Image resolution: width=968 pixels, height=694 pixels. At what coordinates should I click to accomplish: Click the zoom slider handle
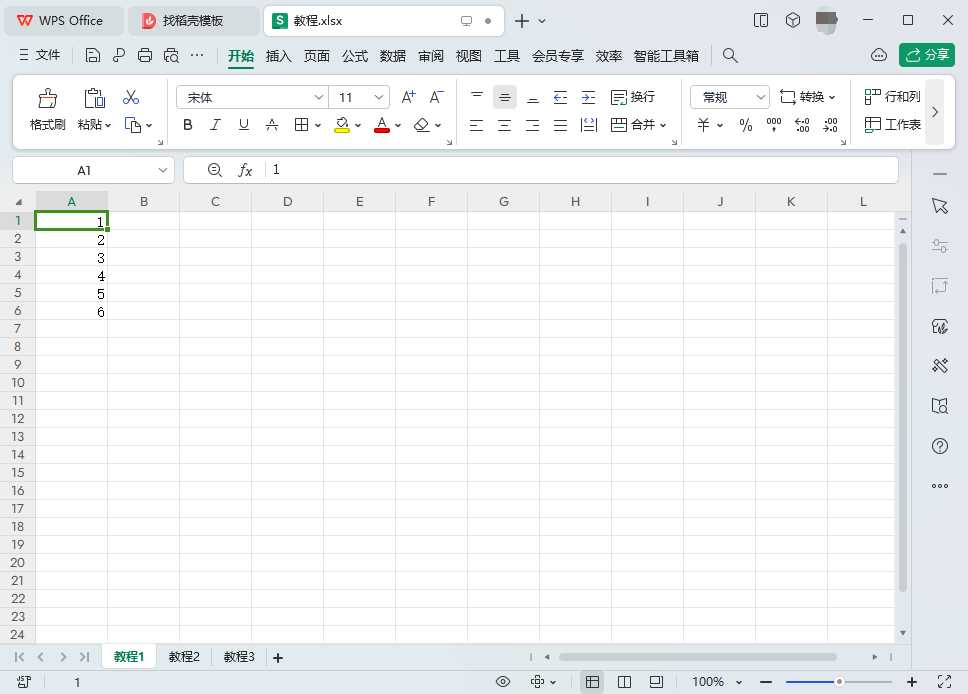click(839, 682)
